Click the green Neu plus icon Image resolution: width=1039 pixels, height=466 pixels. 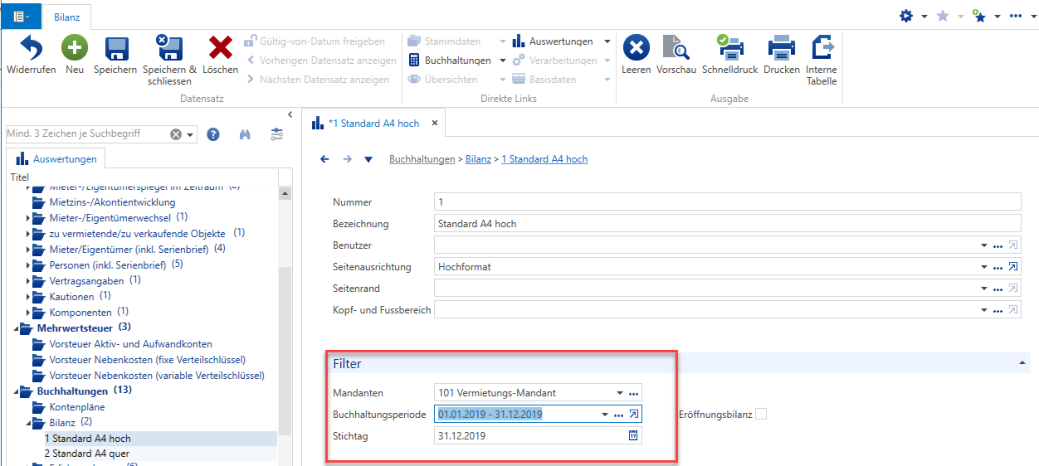pos(74,48)
